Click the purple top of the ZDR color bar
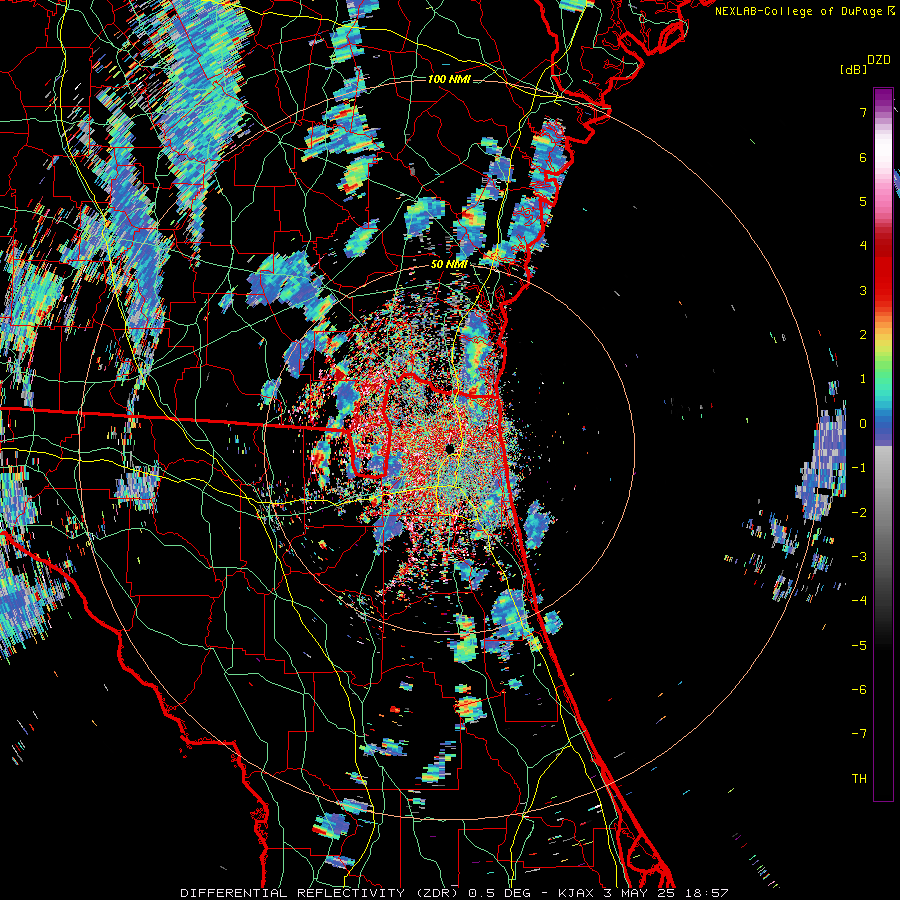 tap(883, 98)
